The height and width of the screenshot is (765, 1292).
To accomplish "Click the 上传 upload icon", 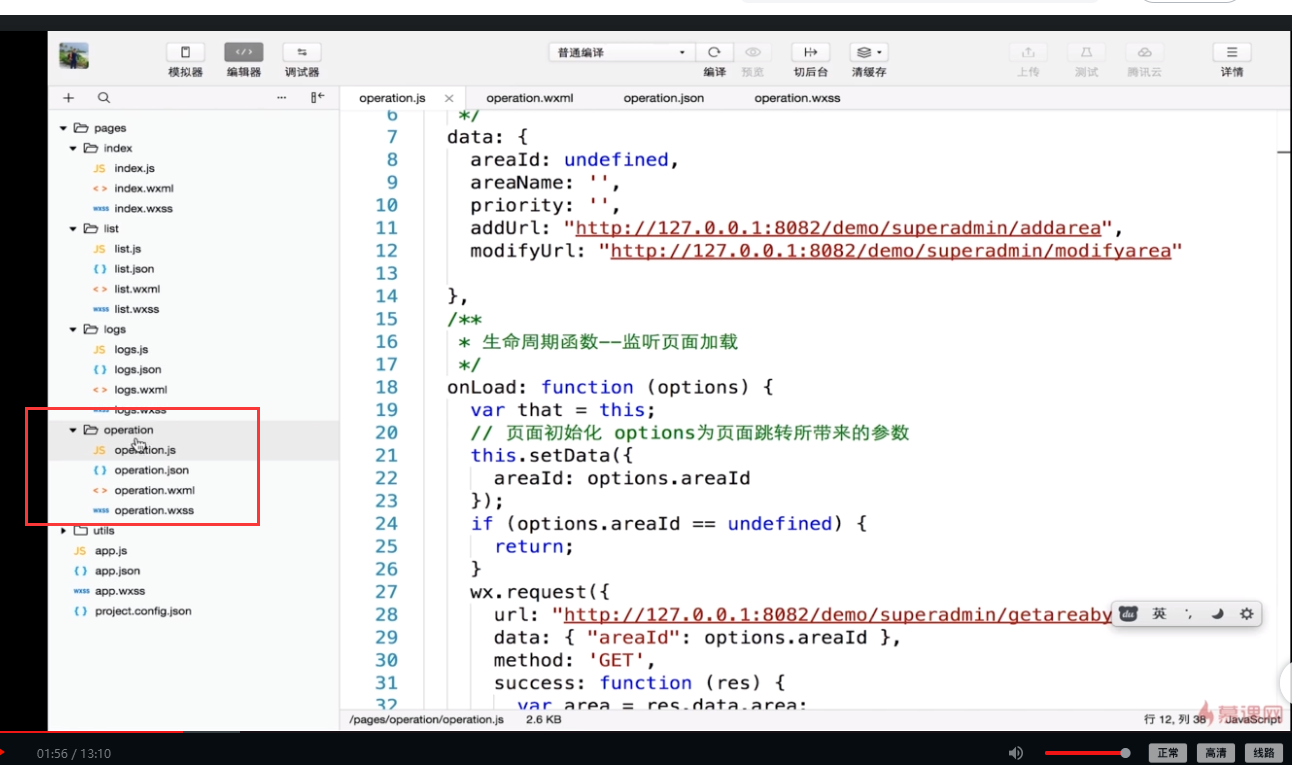I will [1028, 52].
